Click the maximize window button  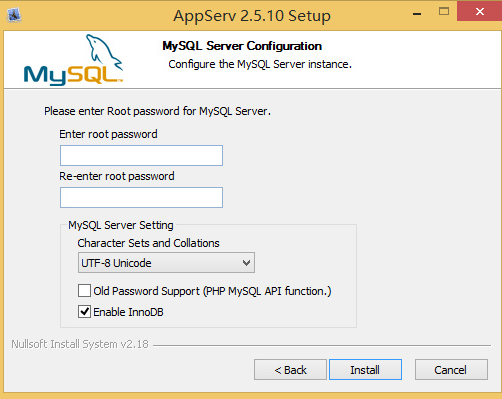point(444,12)
